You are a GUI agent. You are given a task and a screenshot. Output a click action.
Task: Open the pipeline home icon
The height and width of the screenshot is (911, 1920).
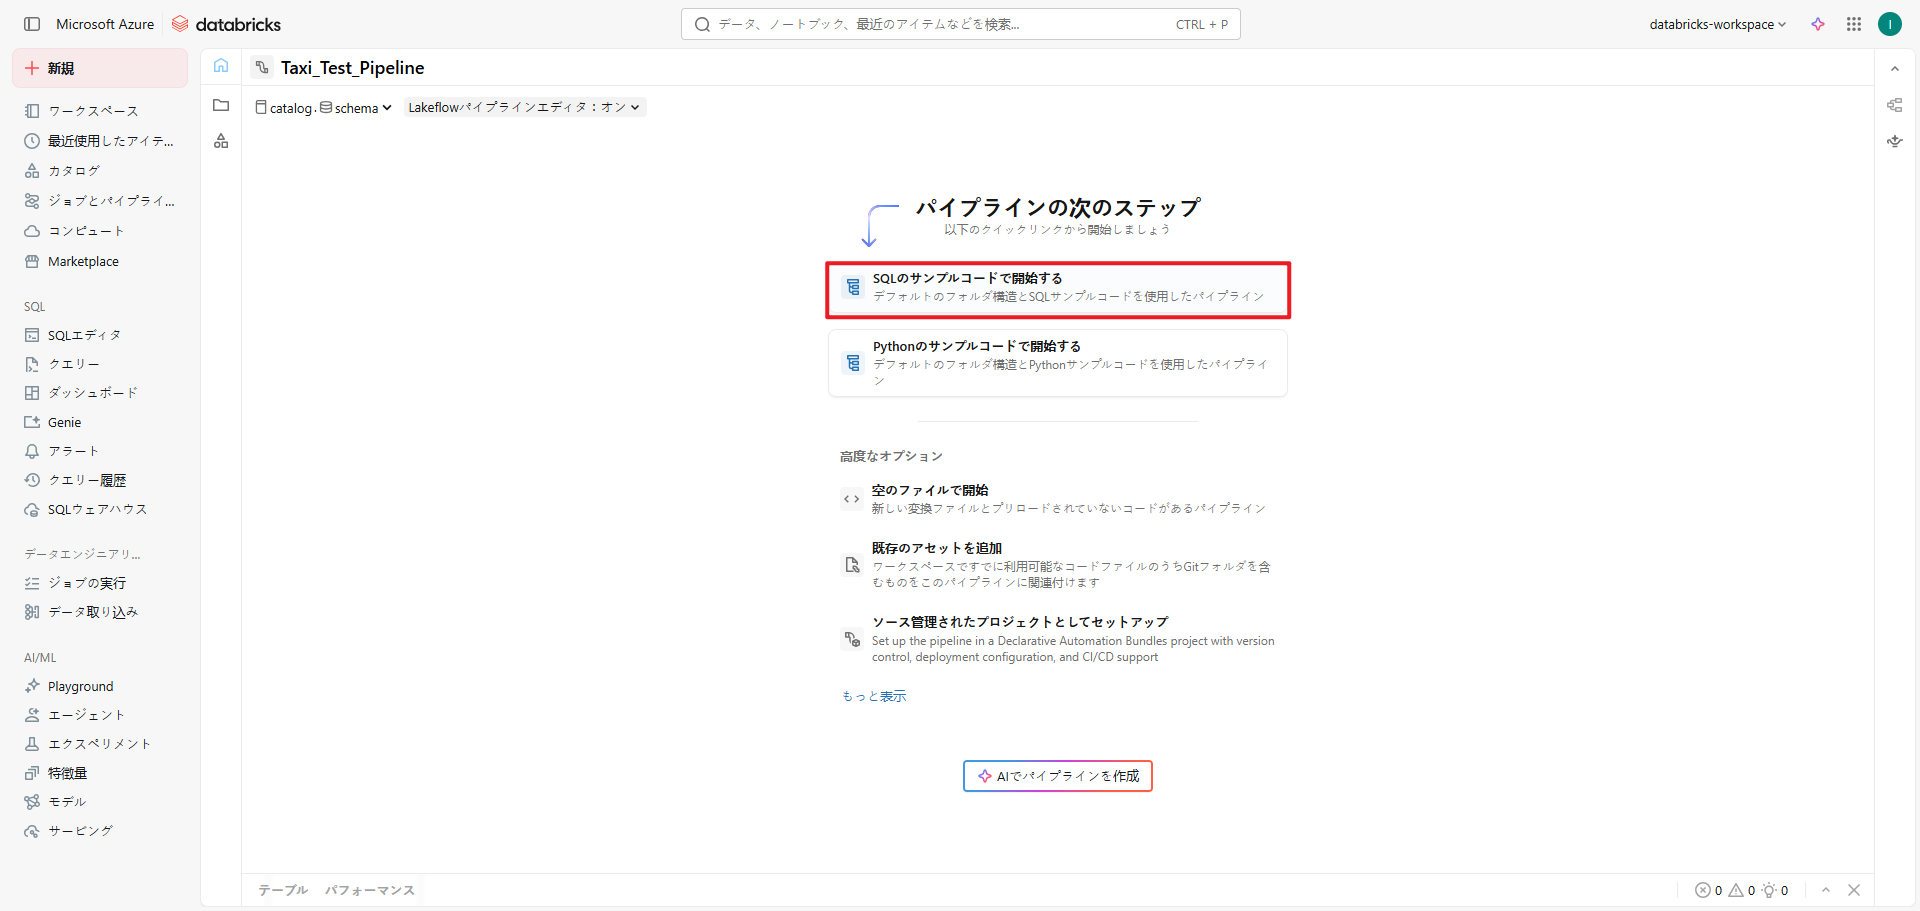coord(221,66)
